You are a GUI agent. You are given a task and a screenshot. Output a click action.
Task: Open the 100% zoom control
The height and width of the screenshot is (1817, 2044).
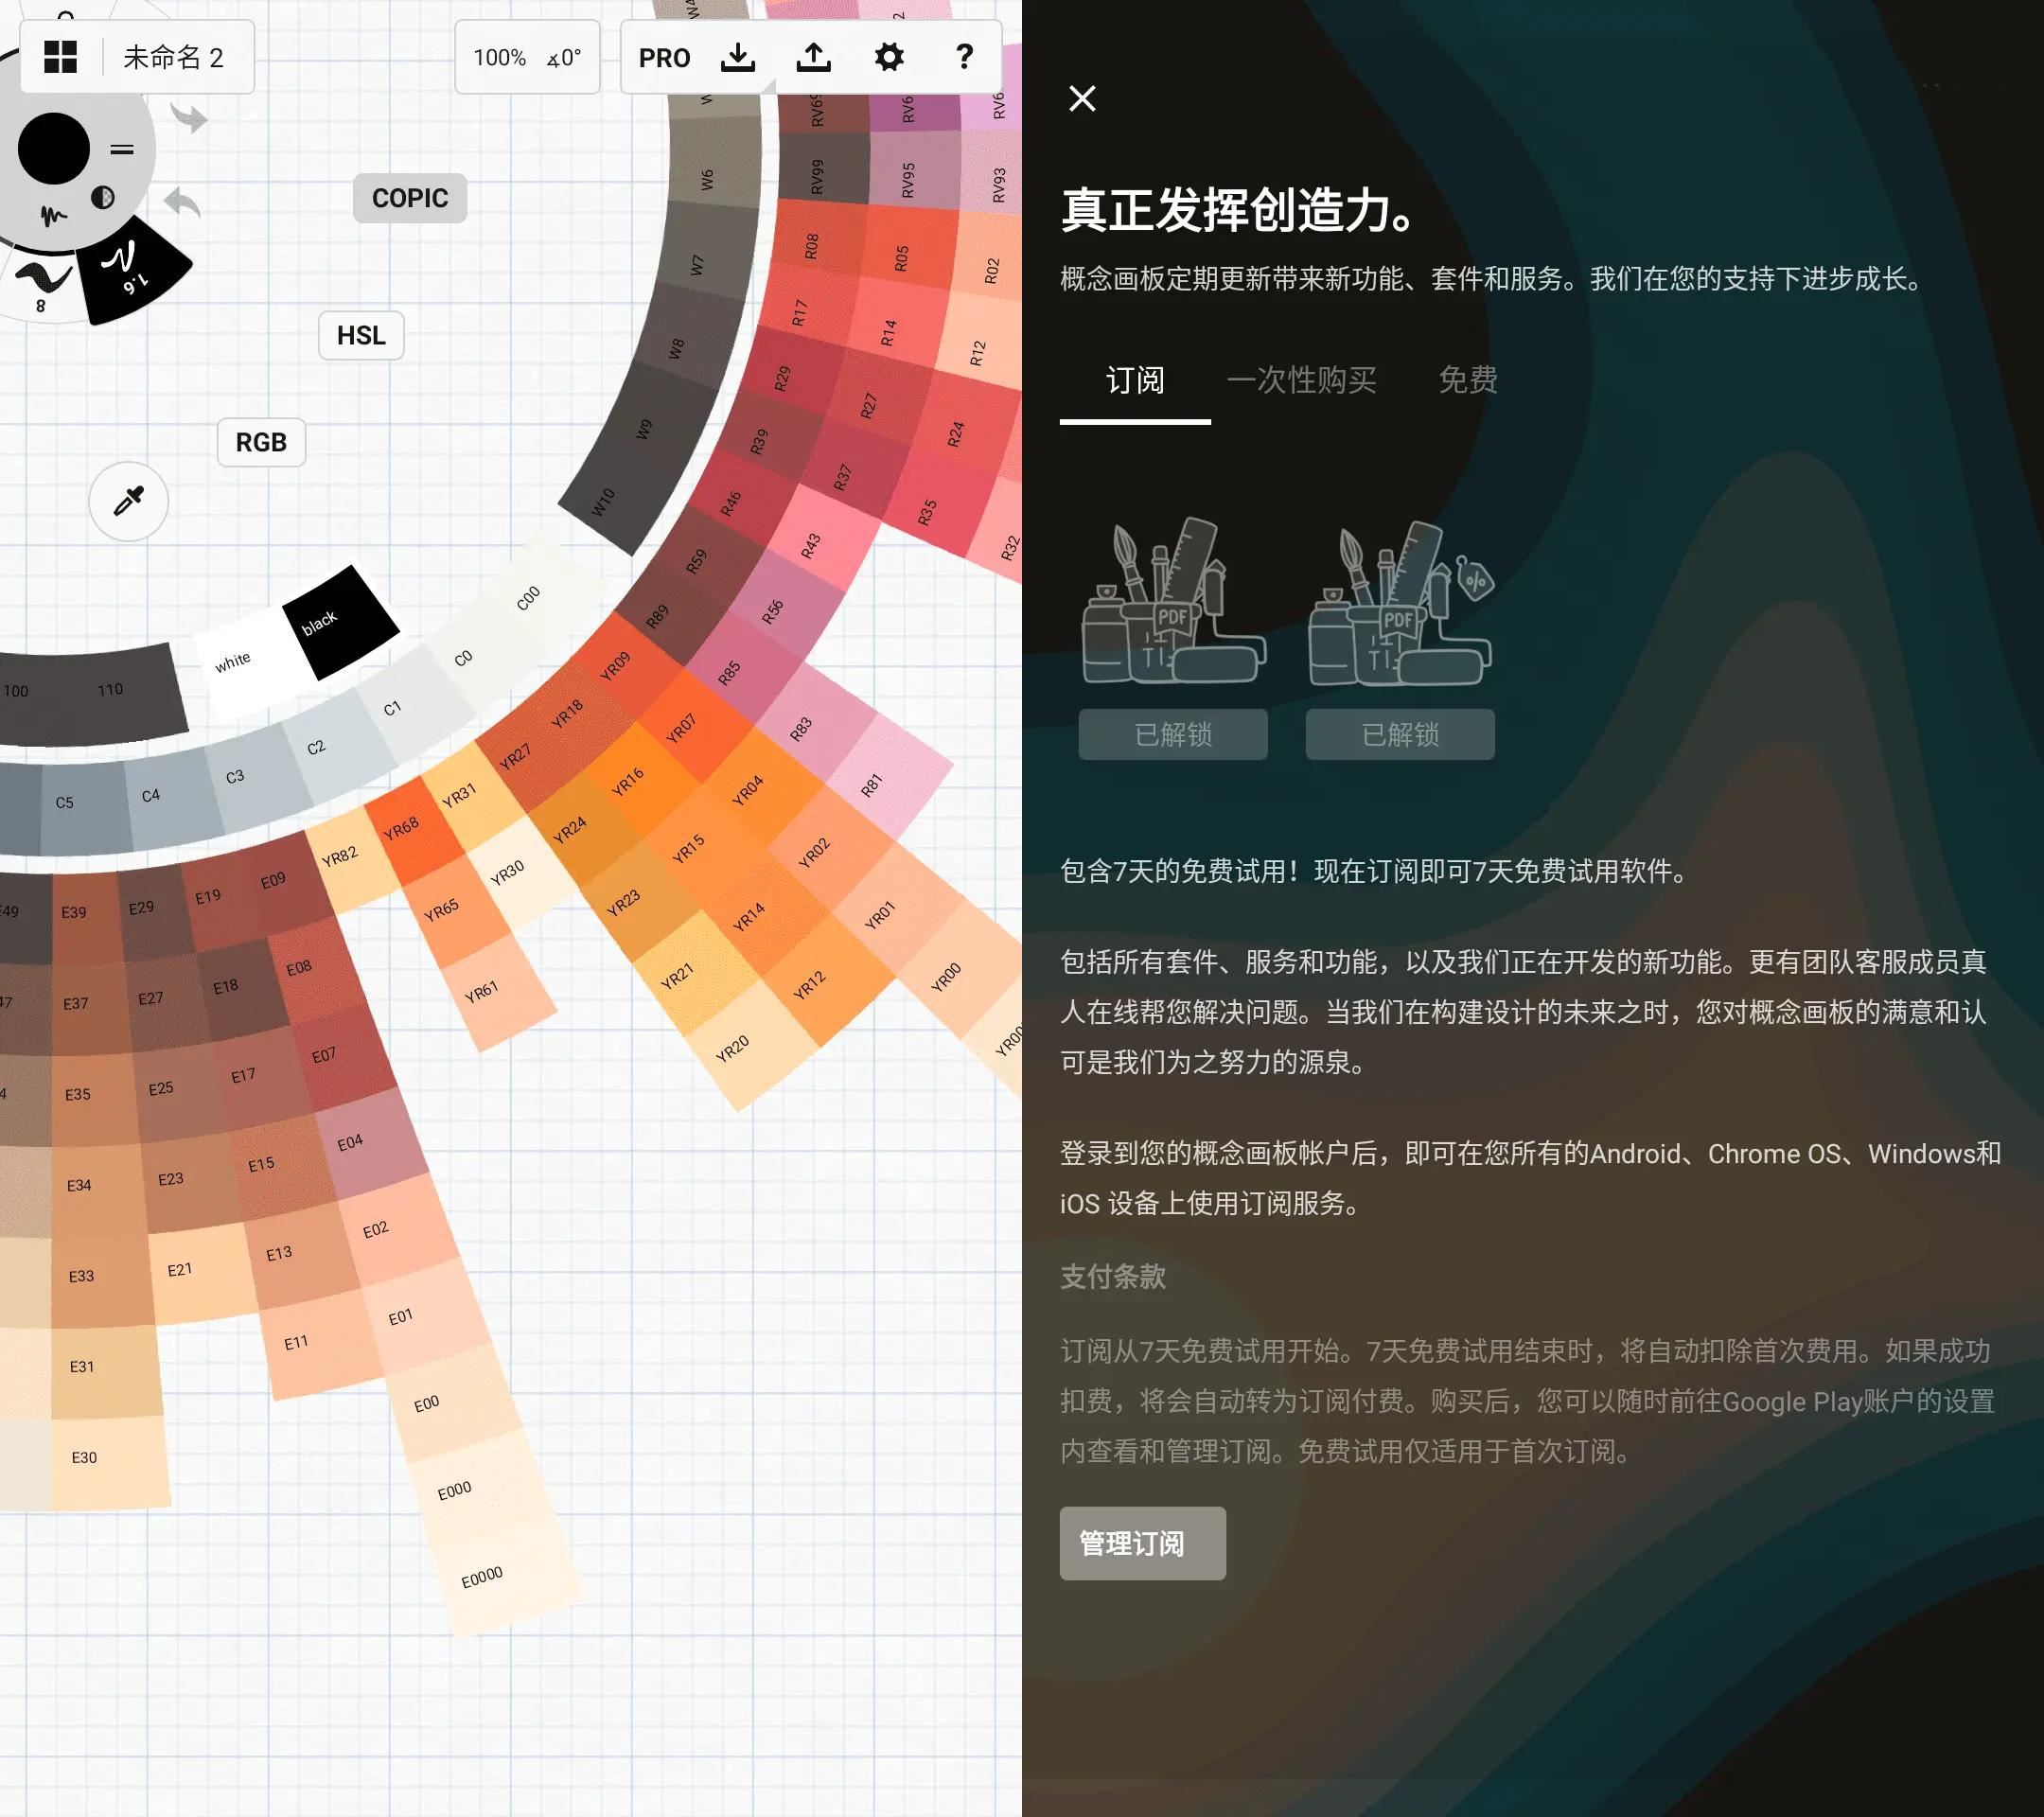[x=500, y=58]
